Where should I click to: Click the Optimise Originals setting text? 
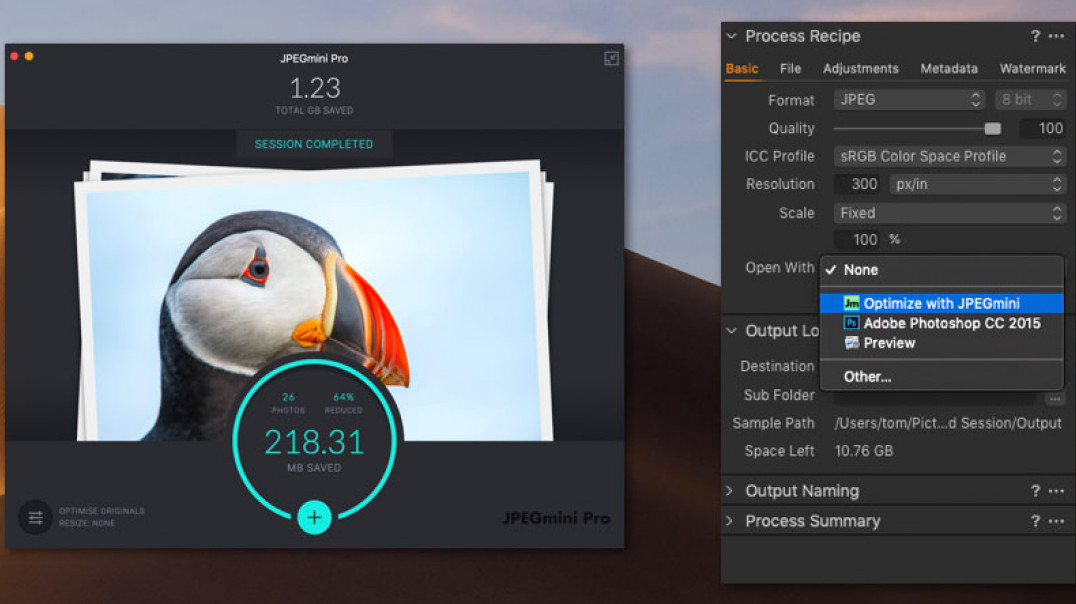[x=102, y=511]
